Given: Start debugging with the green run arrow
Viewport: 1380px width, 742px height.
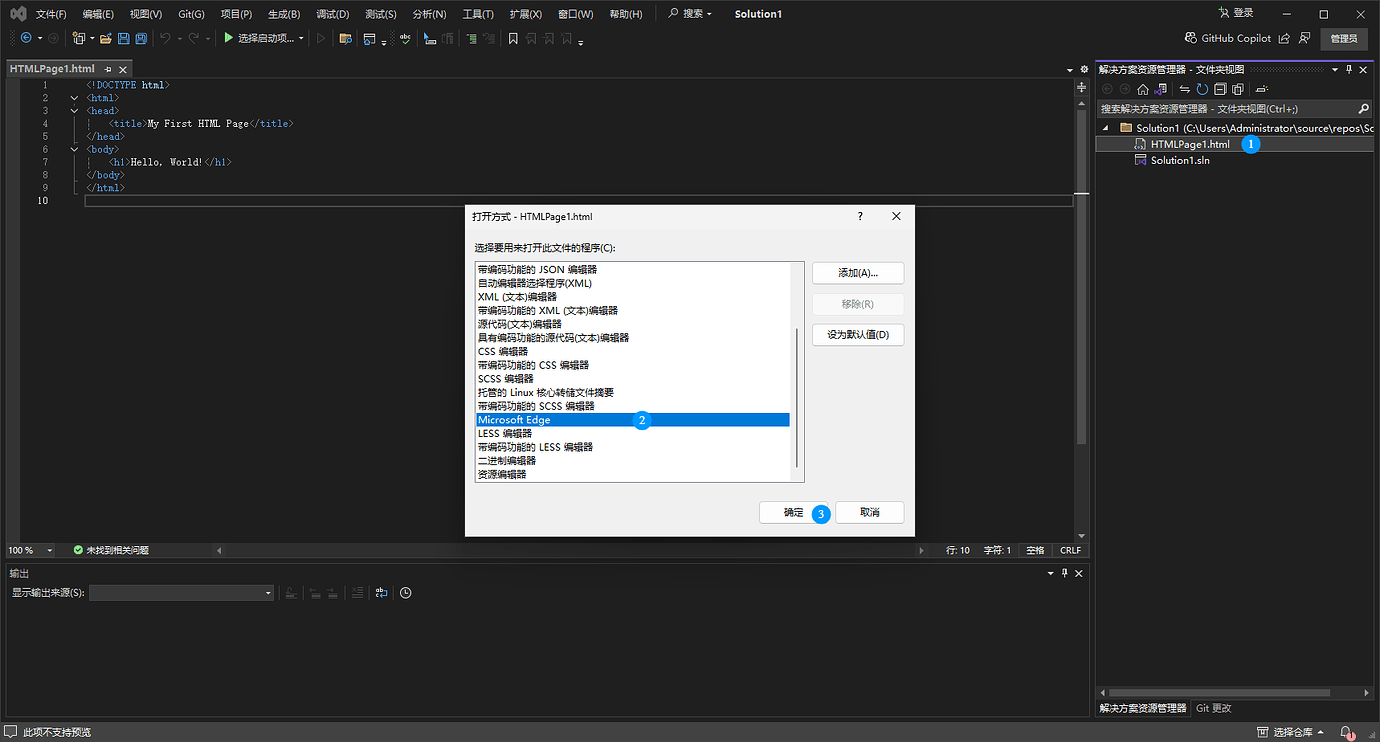Looking at the screenshot, I should pos(228,38).
